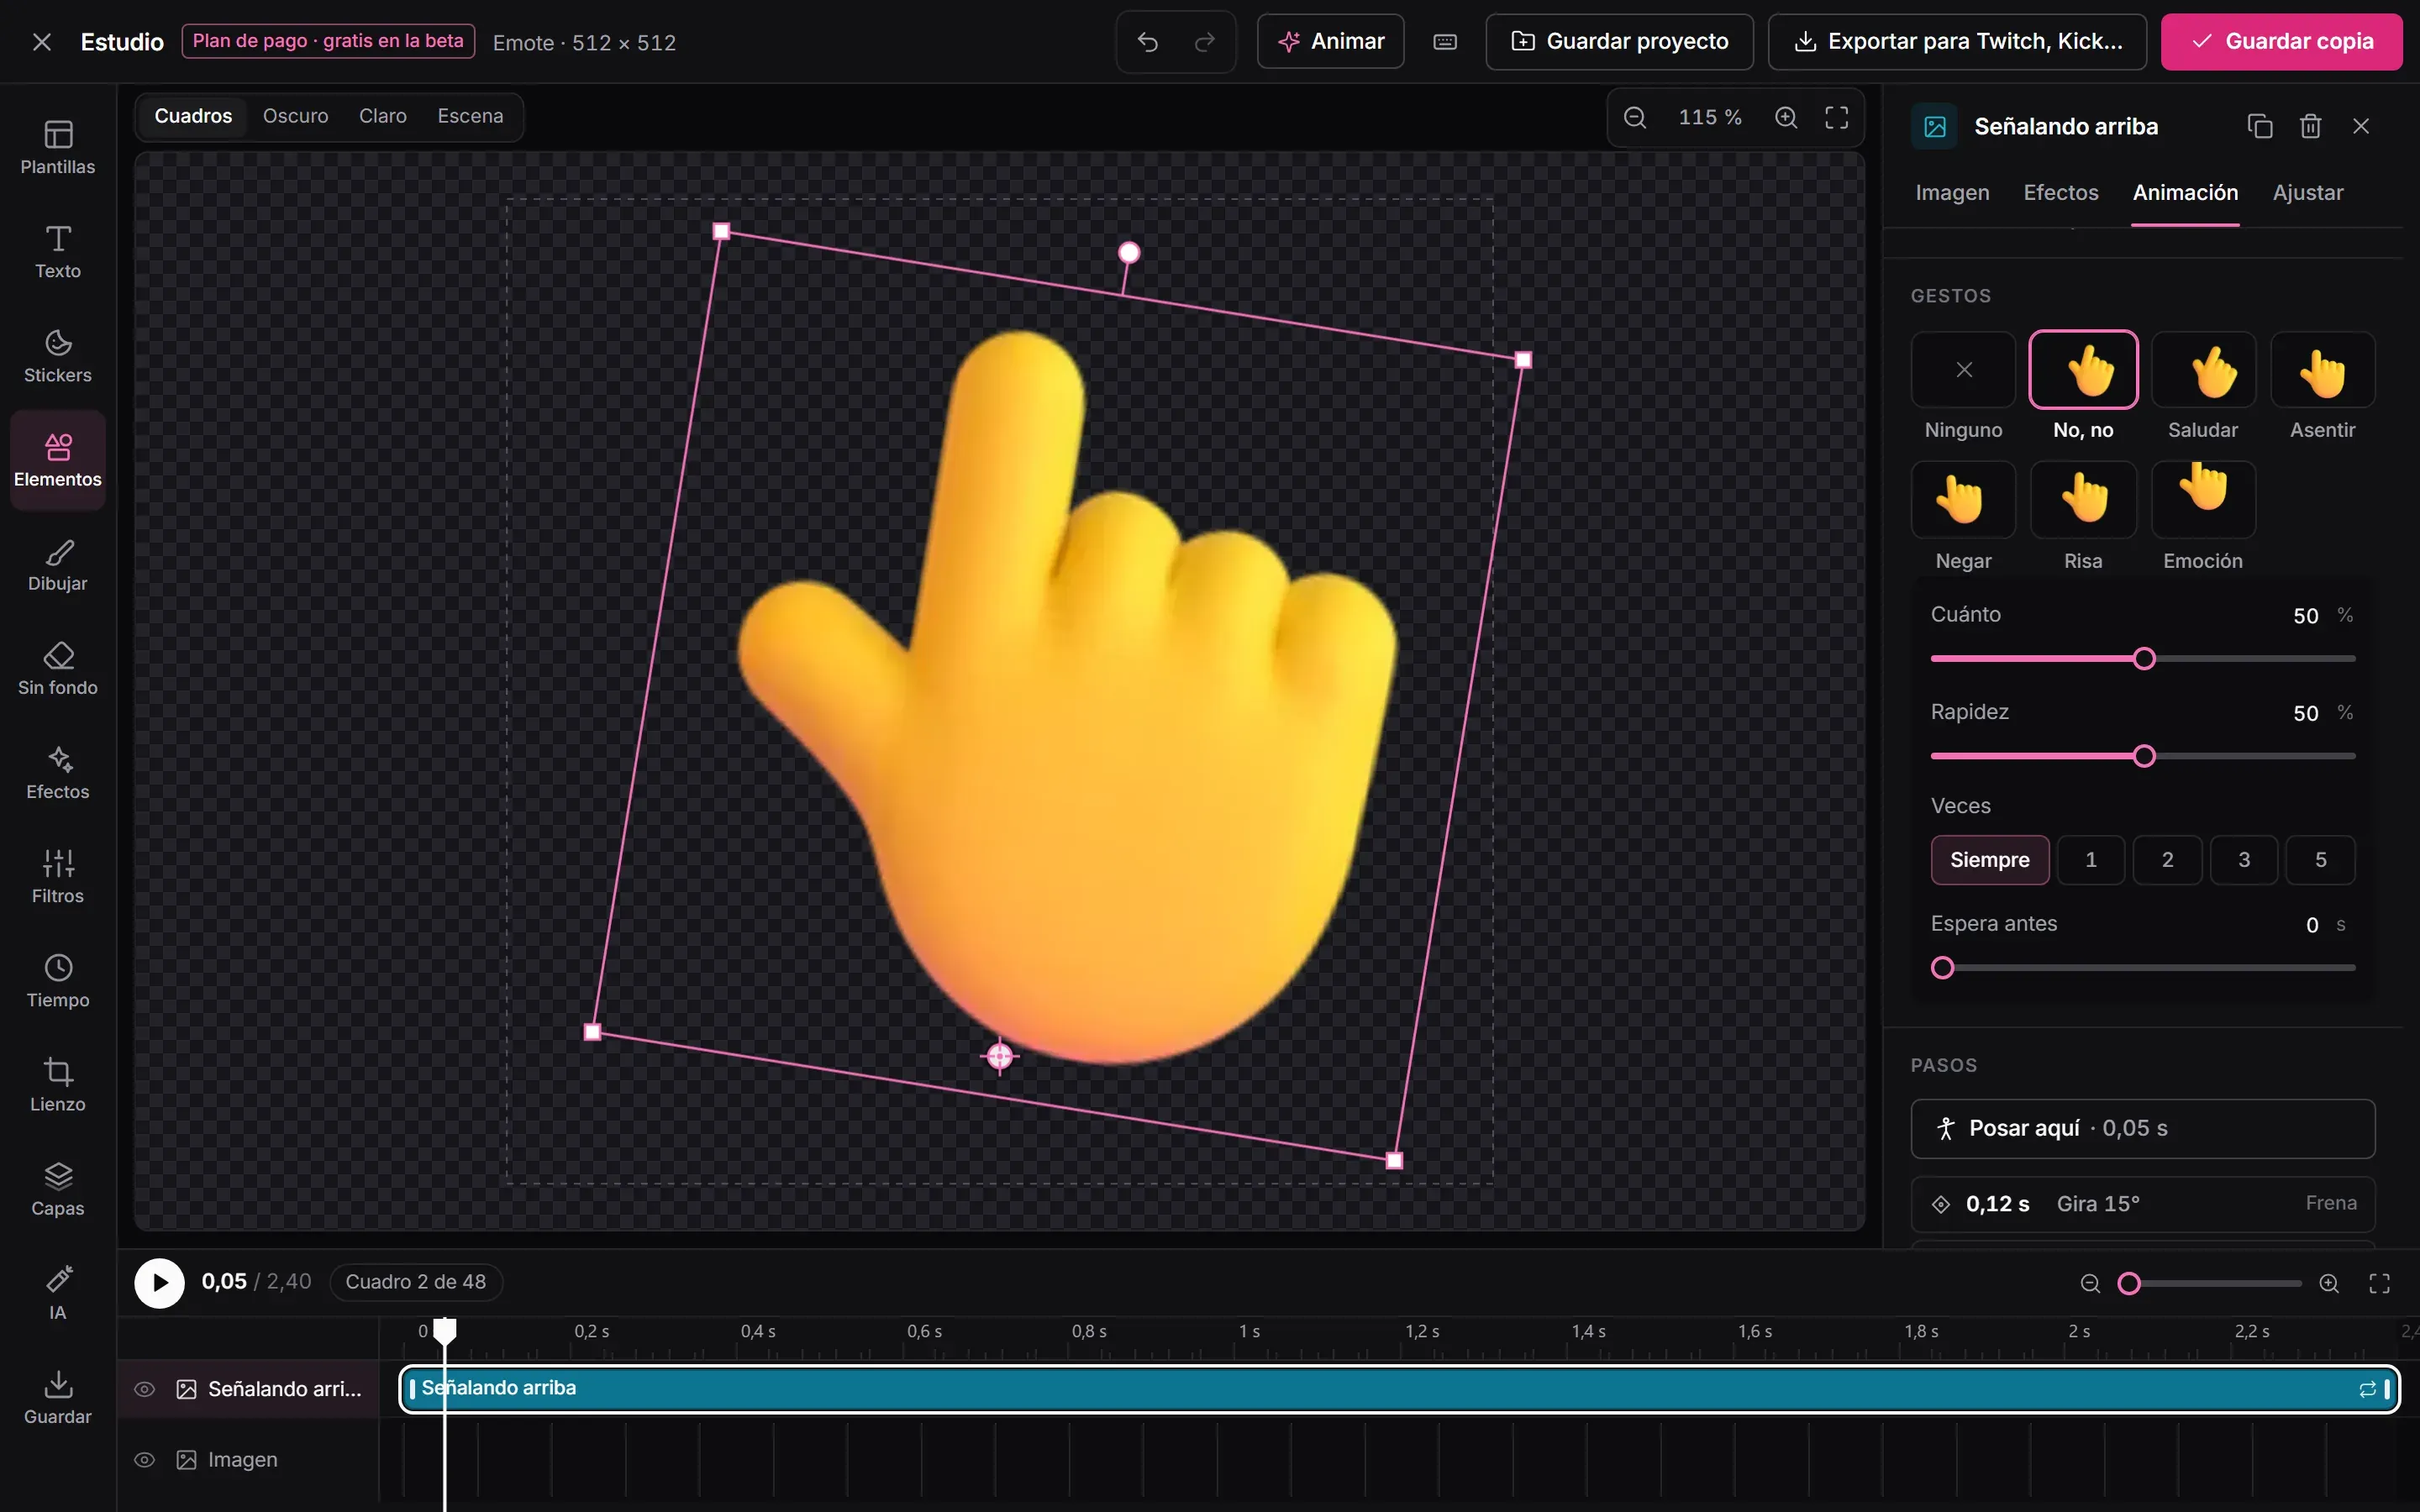Set Veces to 5
This screenshot has width=2420, height=1512.
(x=2321, y=860)
